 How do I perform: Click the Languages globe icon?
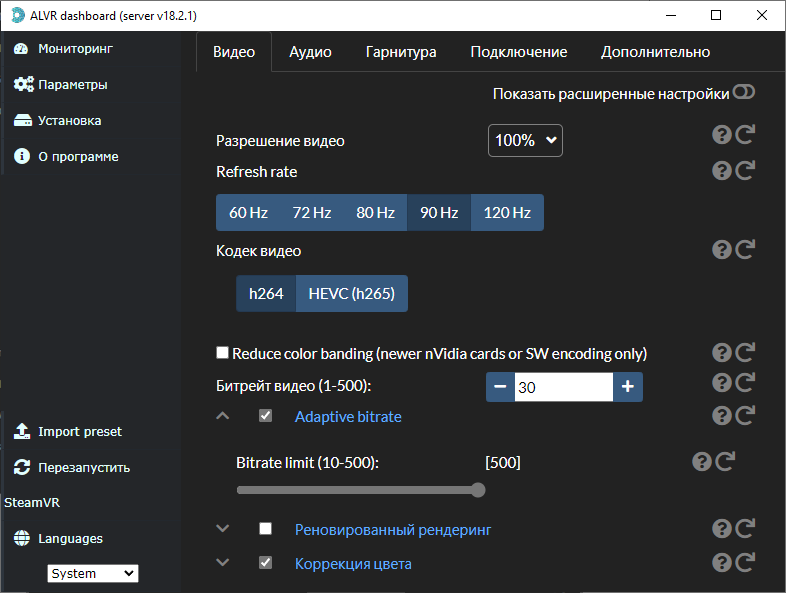pyautogui.click(x=22, y=538)
